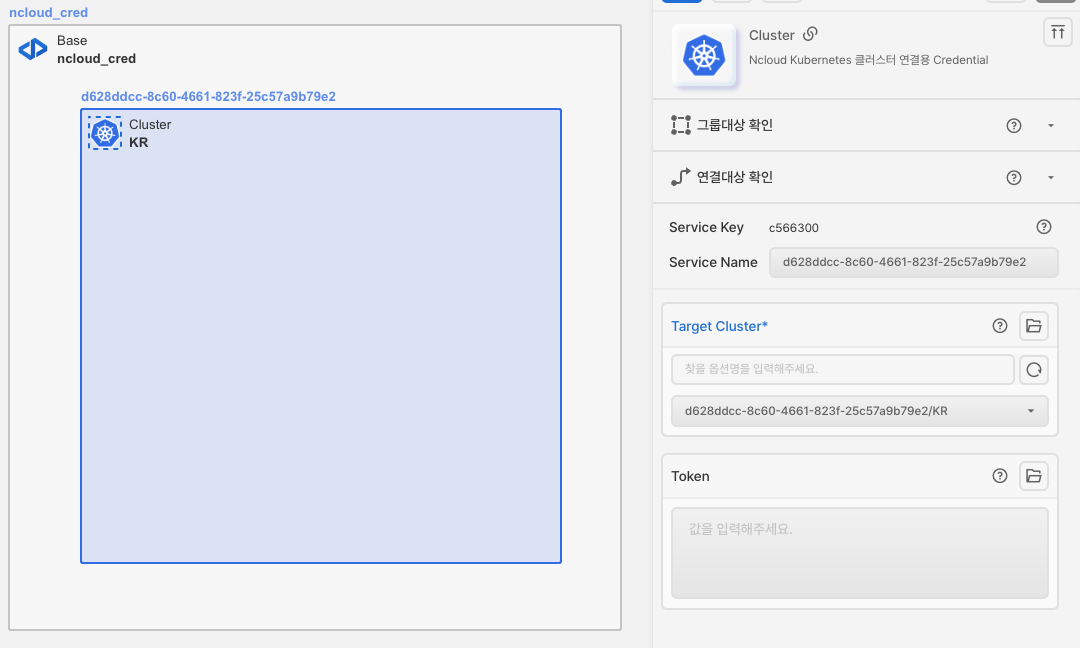Click the Token value text area
This screenshot has height=648, width=1080.
click(x=860, y=553)
